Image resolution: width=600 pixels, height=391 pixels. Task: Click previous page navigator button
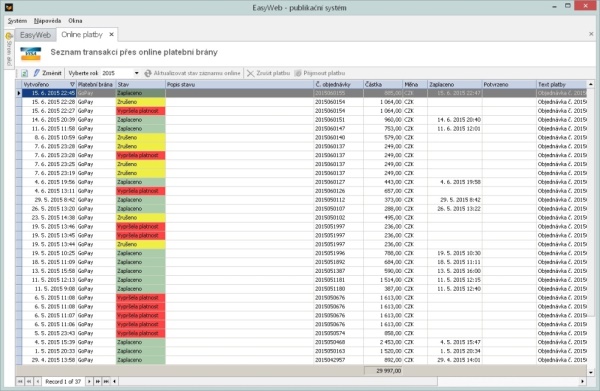pos(29,381)
